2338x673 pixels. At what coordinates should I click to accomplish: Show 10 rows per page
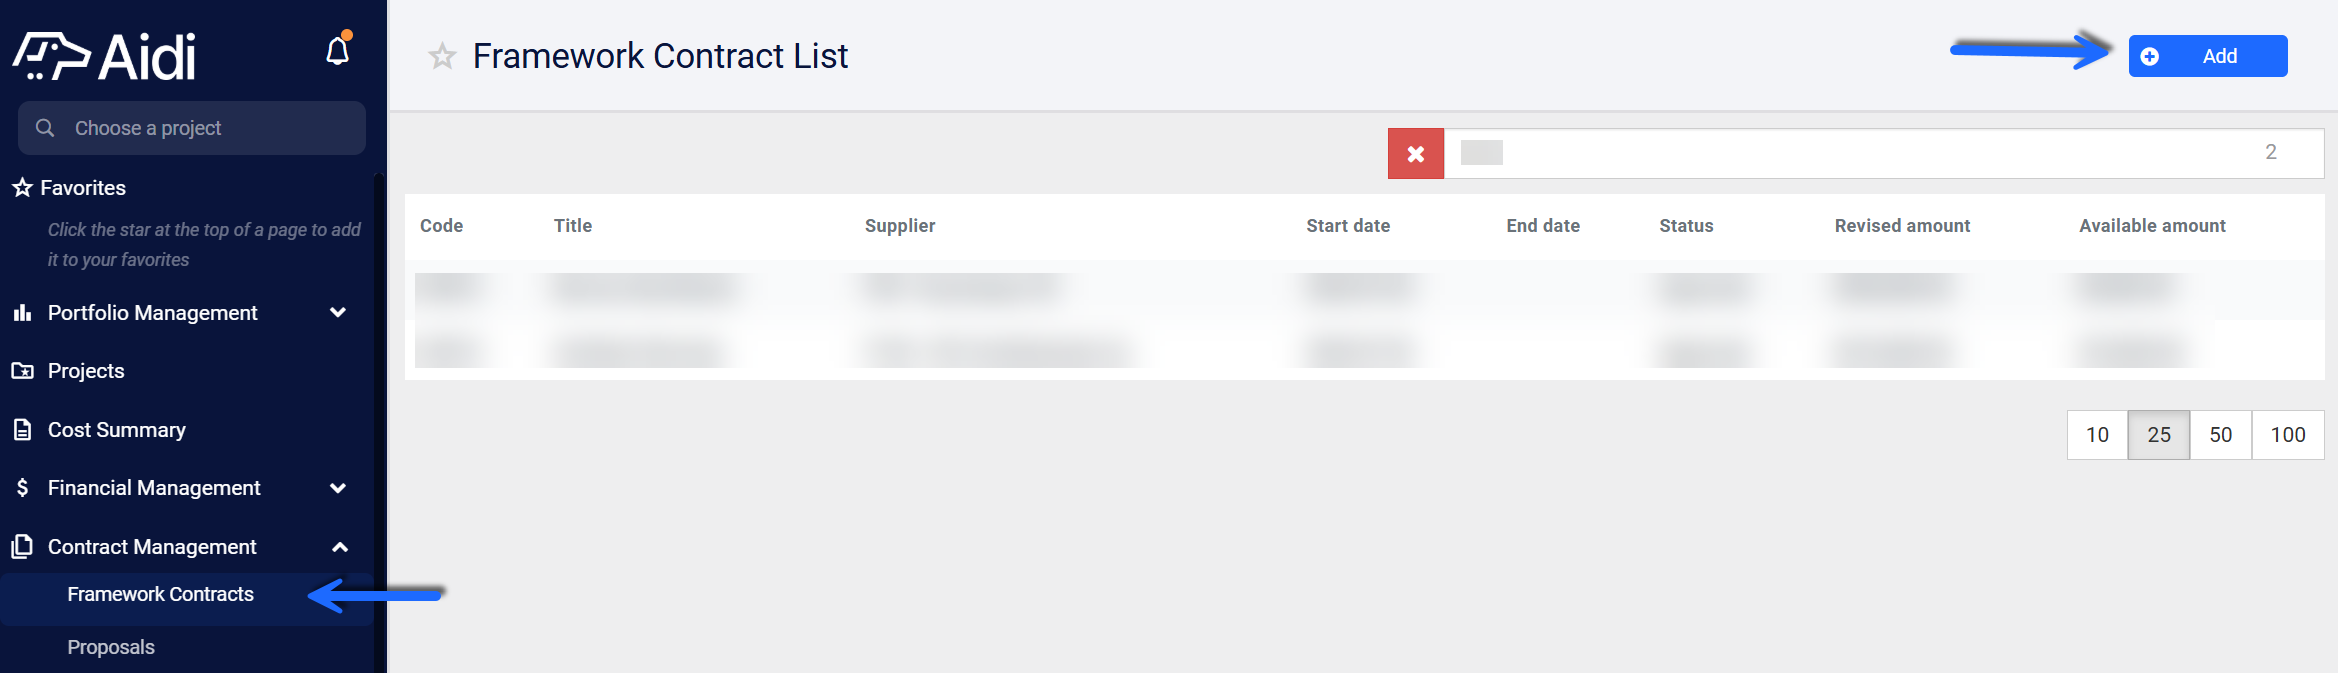click(x=2097, y=435)
